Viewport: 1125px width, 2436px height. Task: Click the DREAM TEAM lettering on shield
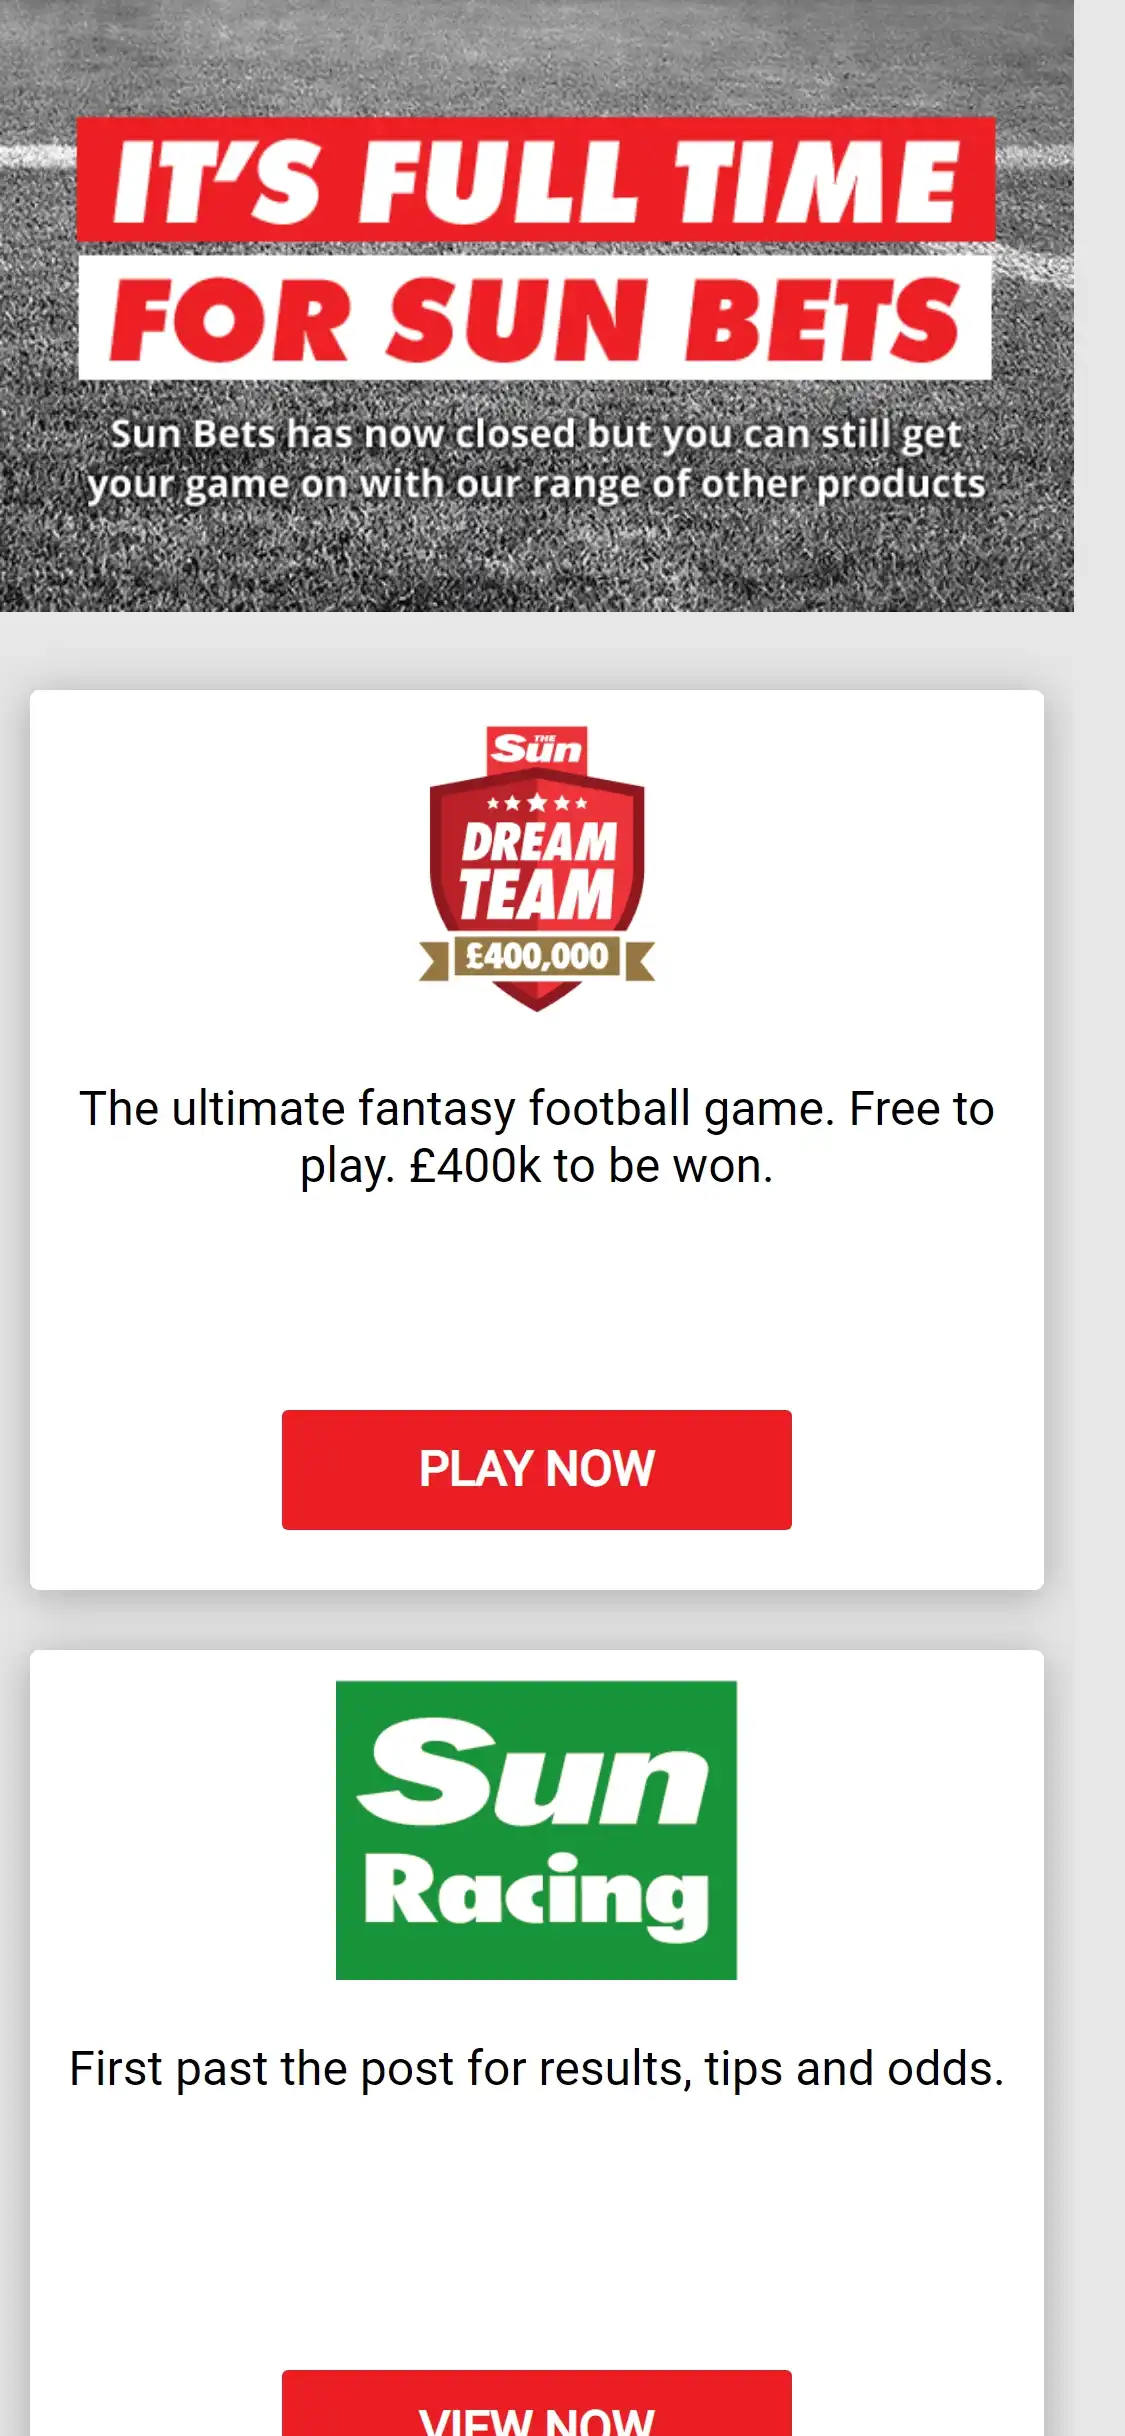tap(537, 870)
